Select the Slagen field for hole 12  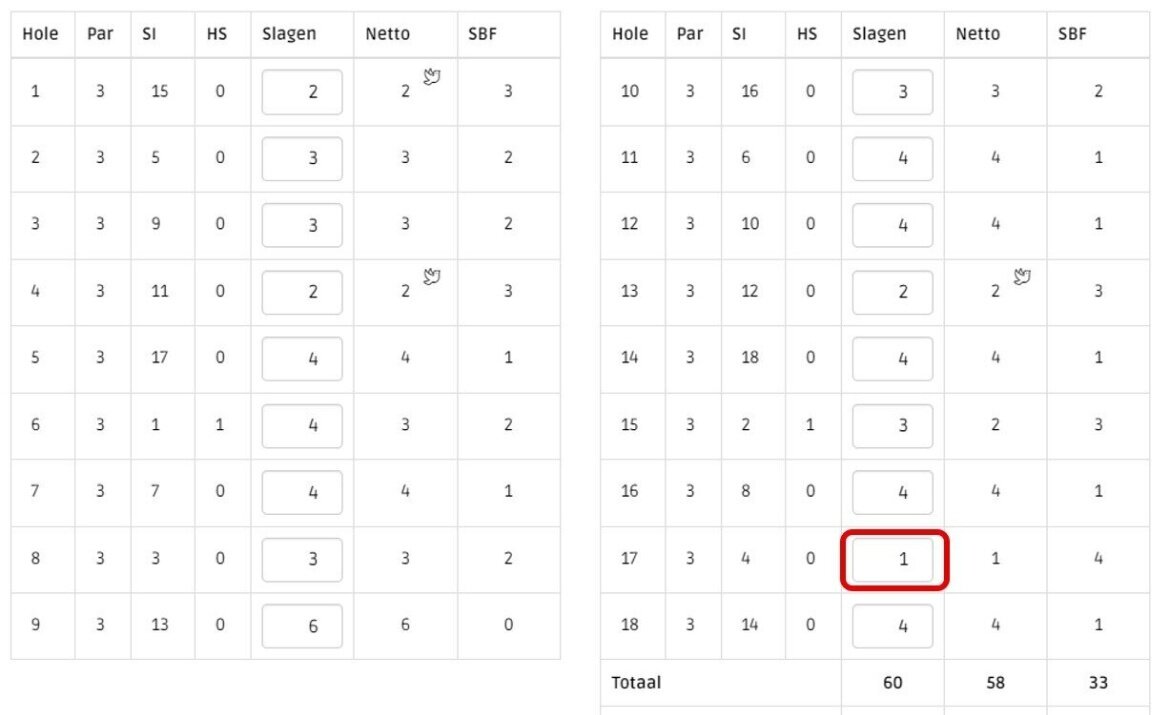coord(892,225)
